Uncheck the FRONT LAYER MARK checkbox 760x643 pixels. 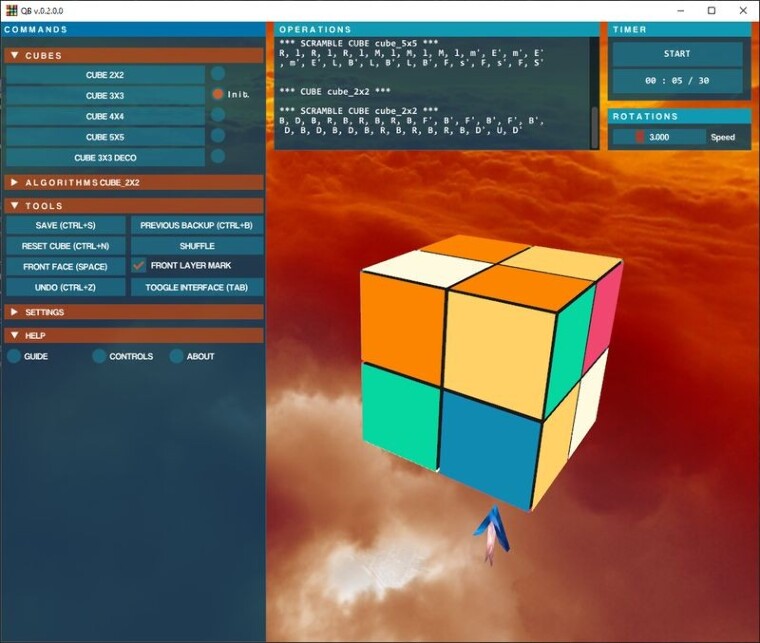point(139,266)
